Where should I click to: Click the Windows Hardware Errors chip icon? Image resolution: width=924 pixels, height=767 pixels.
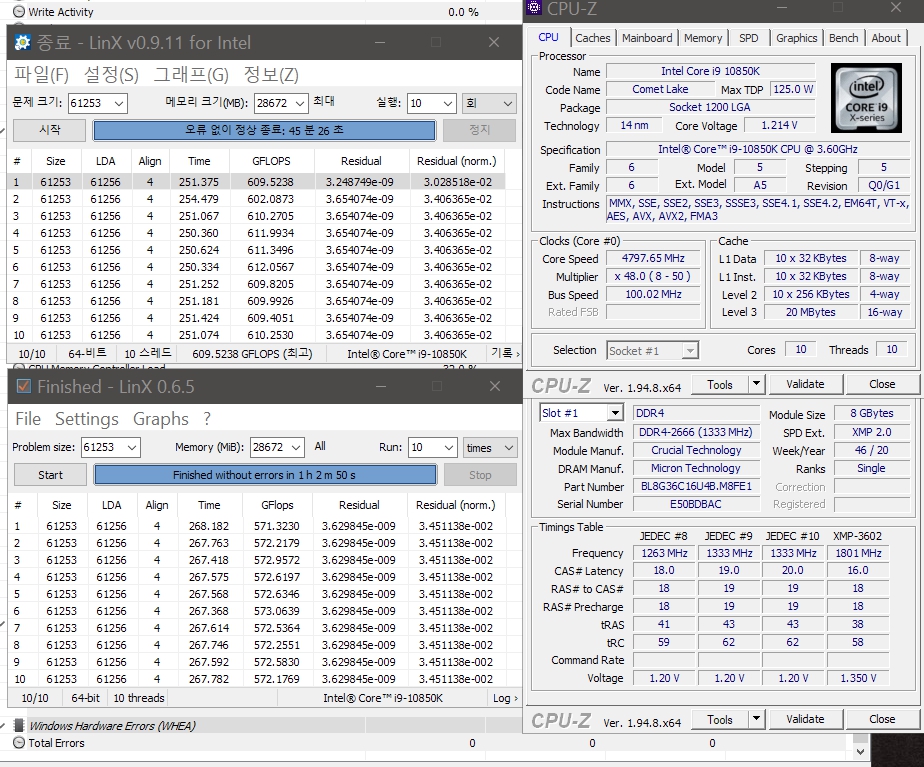(x=18, y=726)
